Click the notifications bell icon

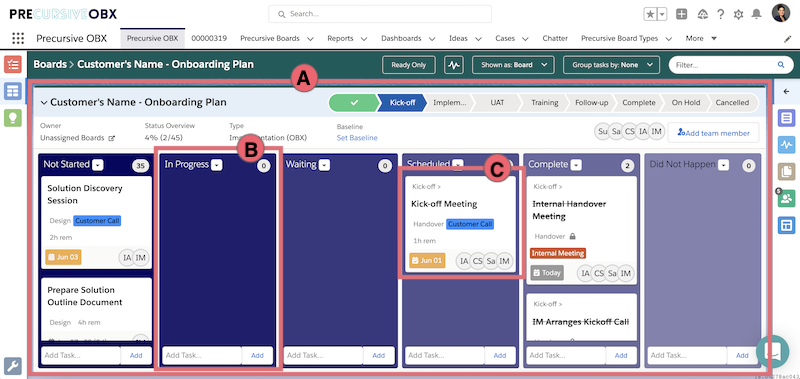coord(757,14)
